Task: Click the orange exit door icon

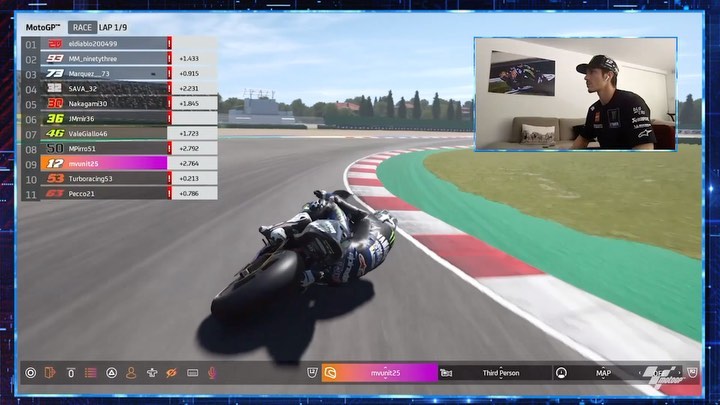Action: [x=50, y=372]
